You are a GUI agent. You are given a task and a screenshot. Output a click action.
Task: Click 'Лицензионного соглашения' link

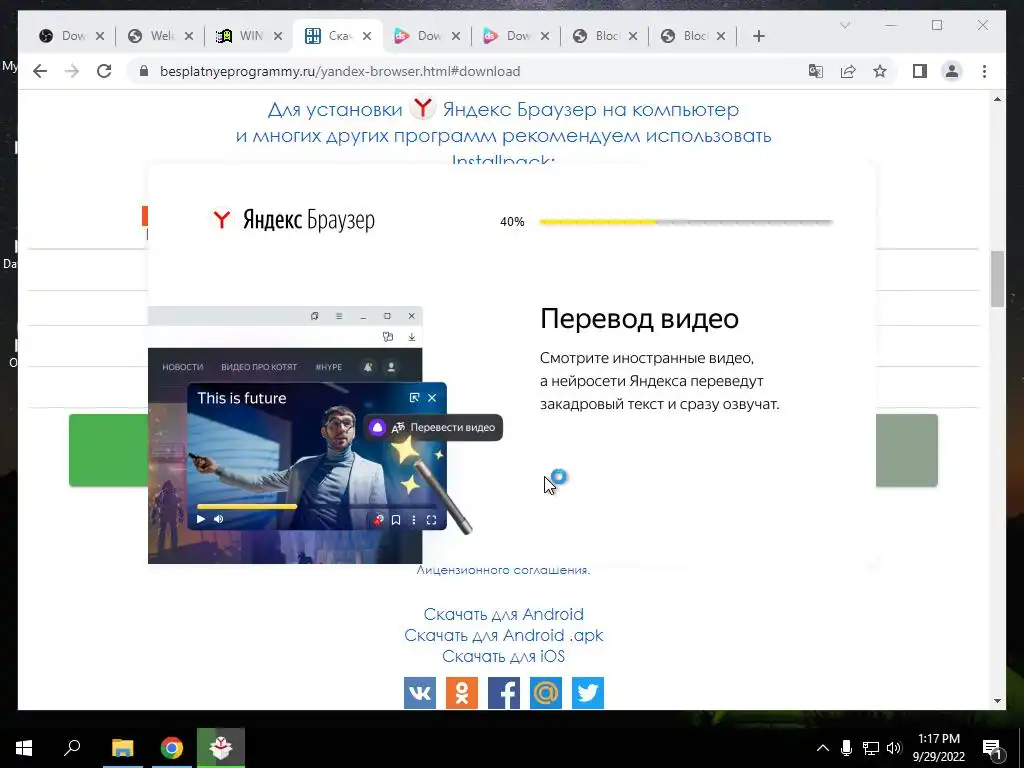[x=504, y=570]
